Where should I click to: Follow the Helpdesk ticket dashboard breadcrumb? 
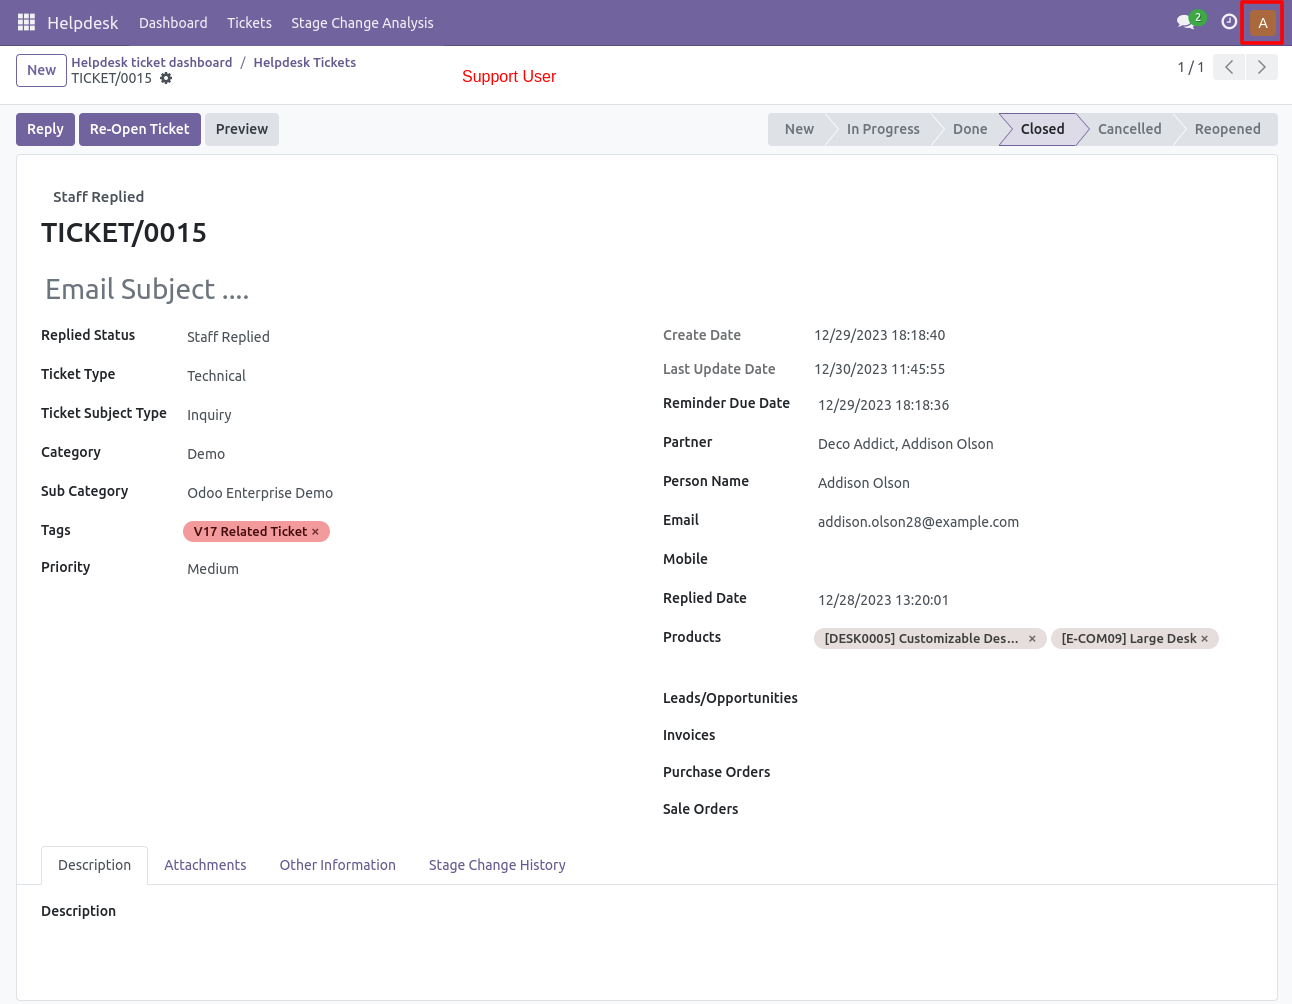click(152, 62)
